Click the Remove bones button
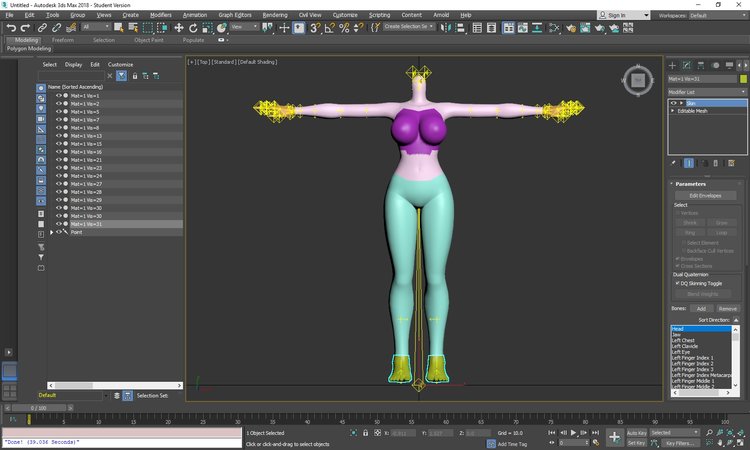 coord(728,309)
